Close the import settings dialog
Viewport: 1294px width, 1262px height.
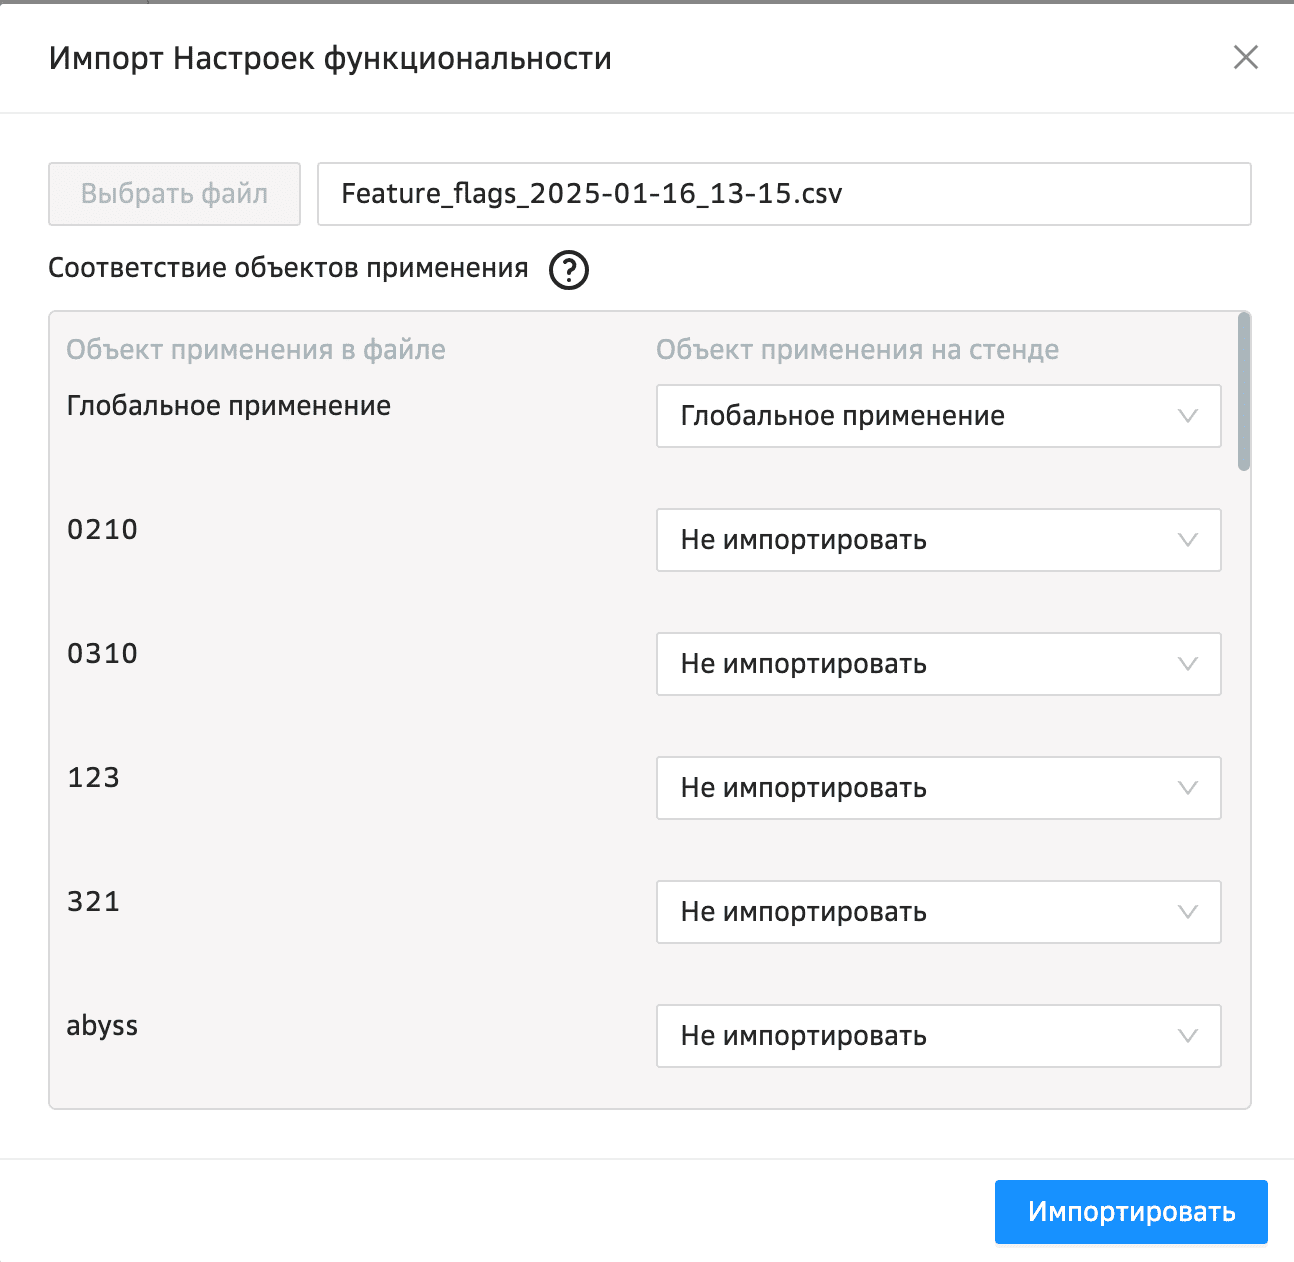coord(1245,58)
